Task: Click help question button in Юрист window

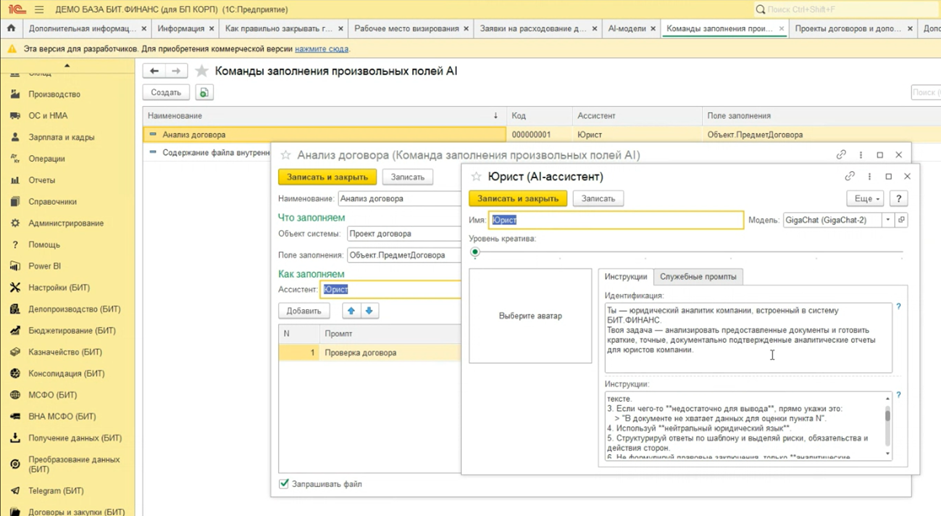Action: 898,199
